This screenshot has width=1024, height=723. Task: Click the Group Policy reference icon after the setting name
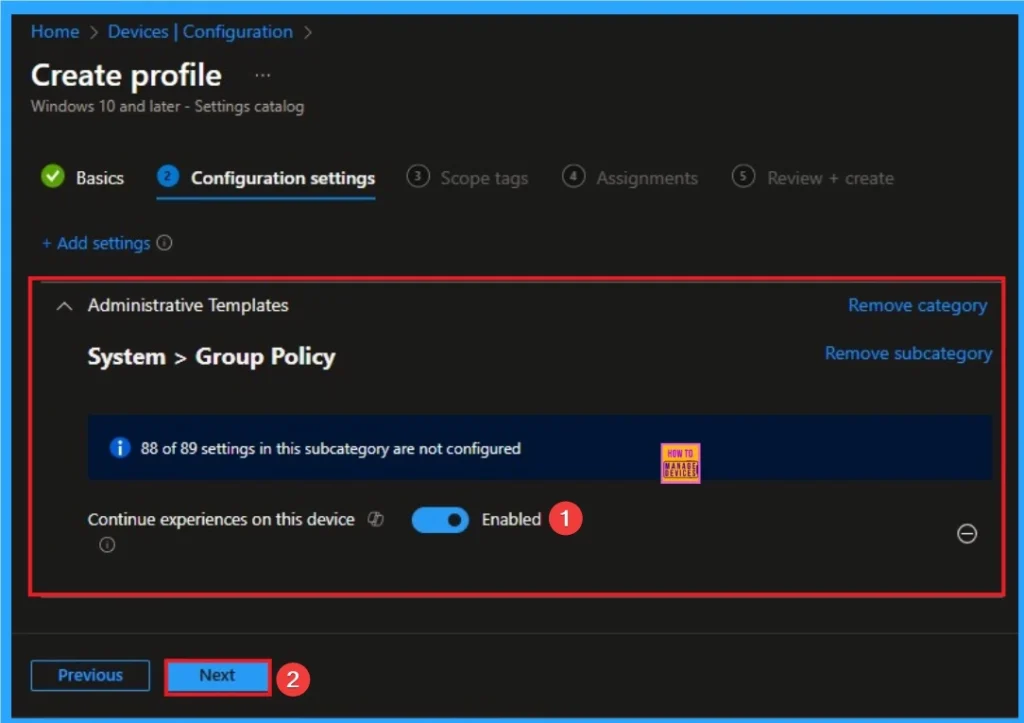(375, 519)
